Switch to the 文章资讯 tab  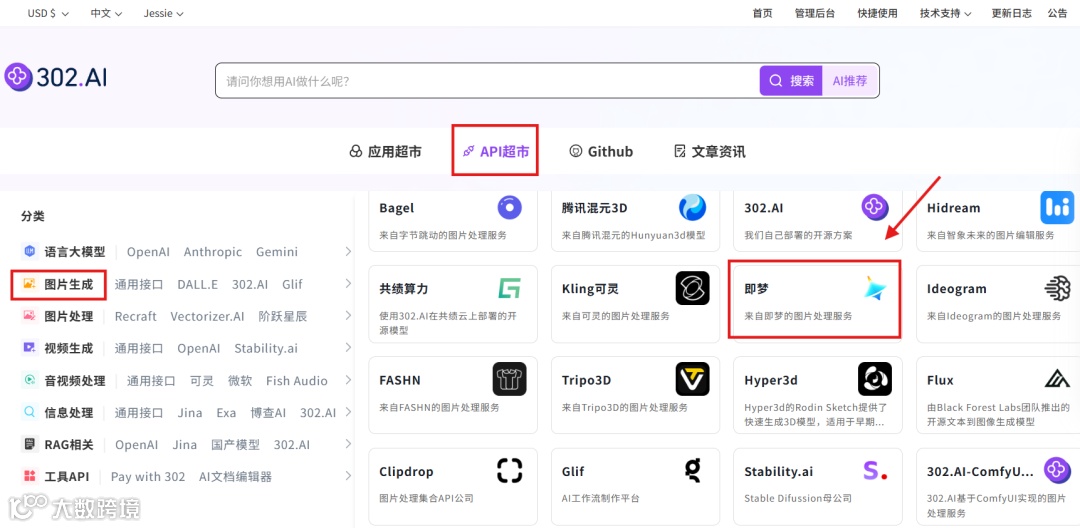[709, 151]
